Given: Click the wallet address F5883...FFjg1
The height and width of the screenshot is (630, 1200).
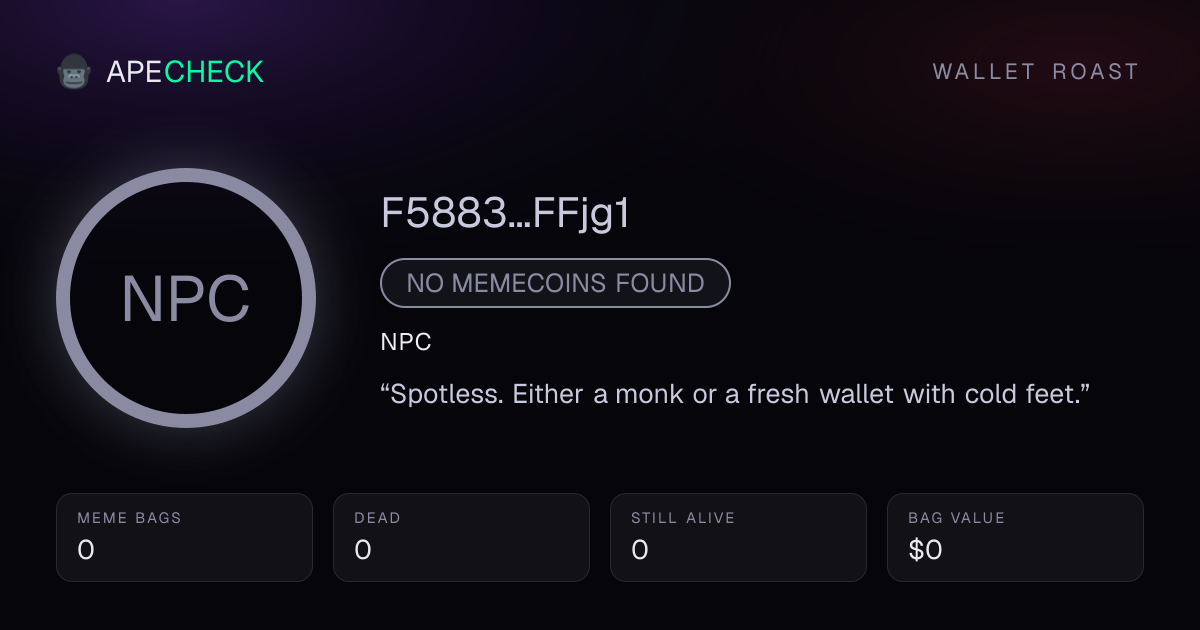Looking at the screenshot, I should point(506,214).
